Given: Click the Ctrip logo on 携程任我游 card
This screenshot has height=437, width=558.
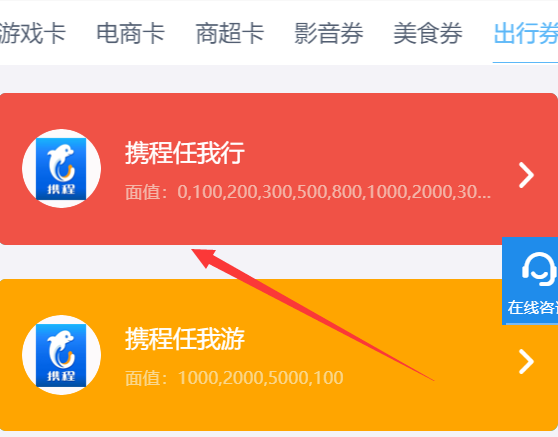Looking at the screenshot, I should [x=61, y=355].
